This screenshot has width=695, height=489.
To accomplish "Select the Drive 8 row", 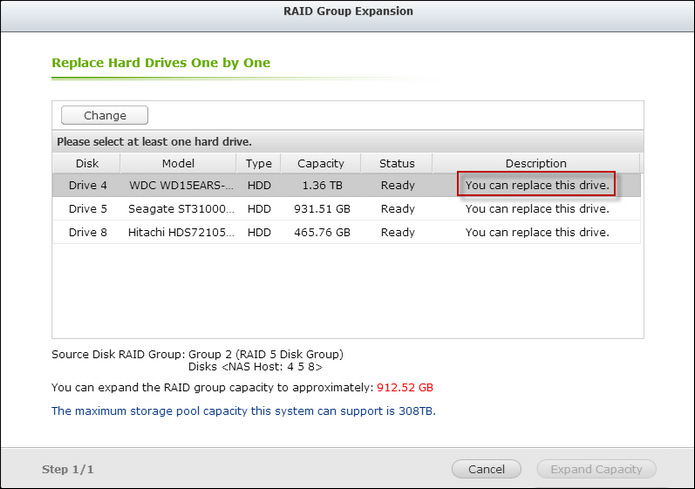I will [x=346, y=232].
